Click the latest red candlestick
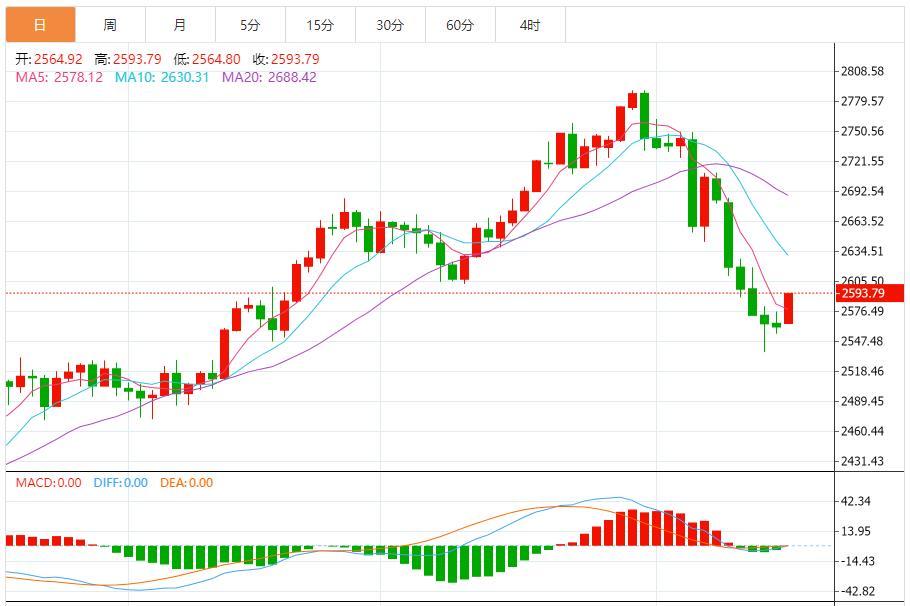 click(x=788, y=308)
